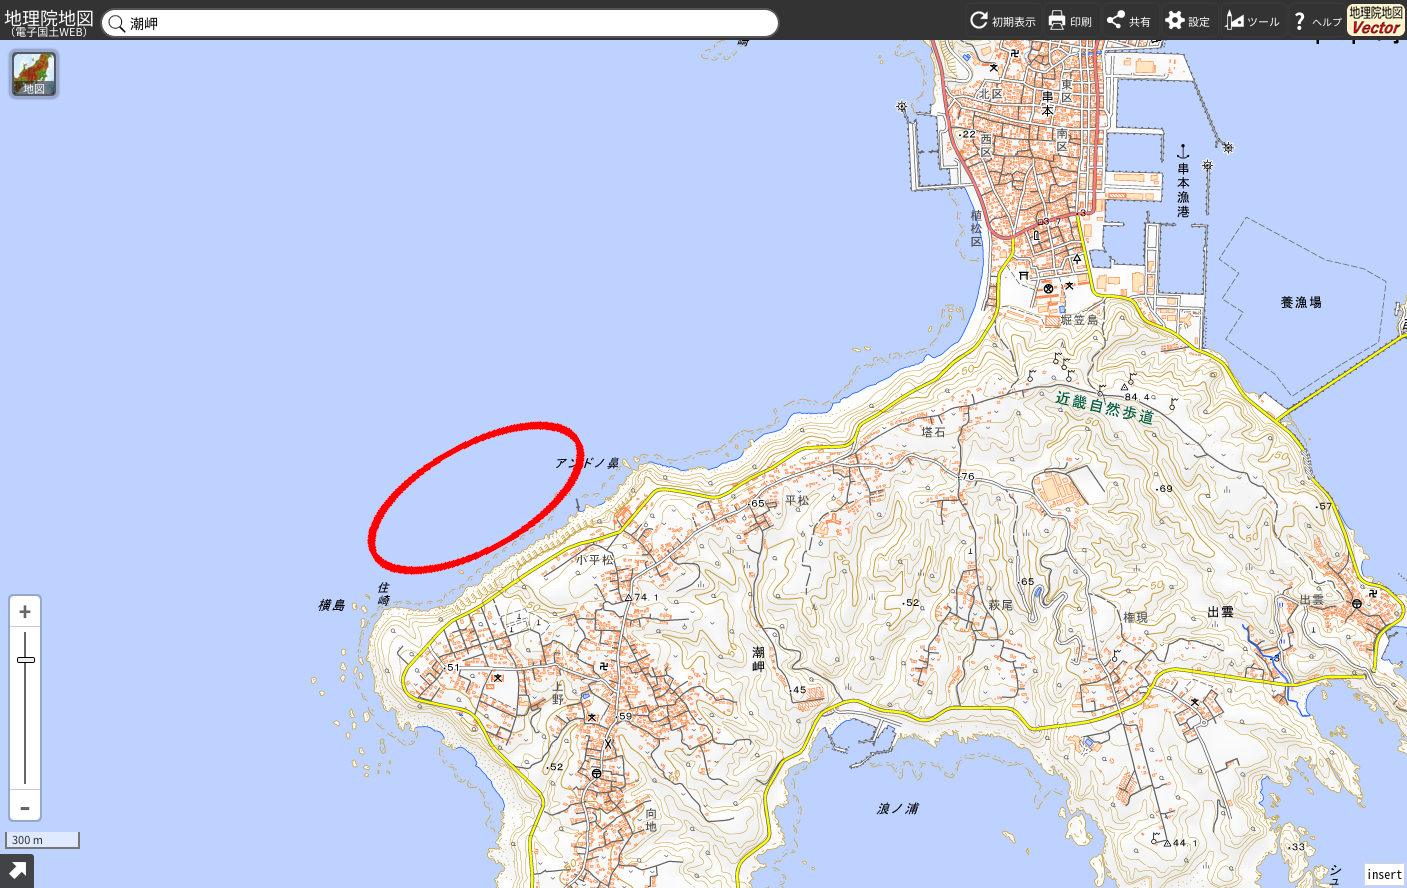The image size is (1407, 888).
Task: Open the 共有 share menu
Action: (x=1128, y=21)
